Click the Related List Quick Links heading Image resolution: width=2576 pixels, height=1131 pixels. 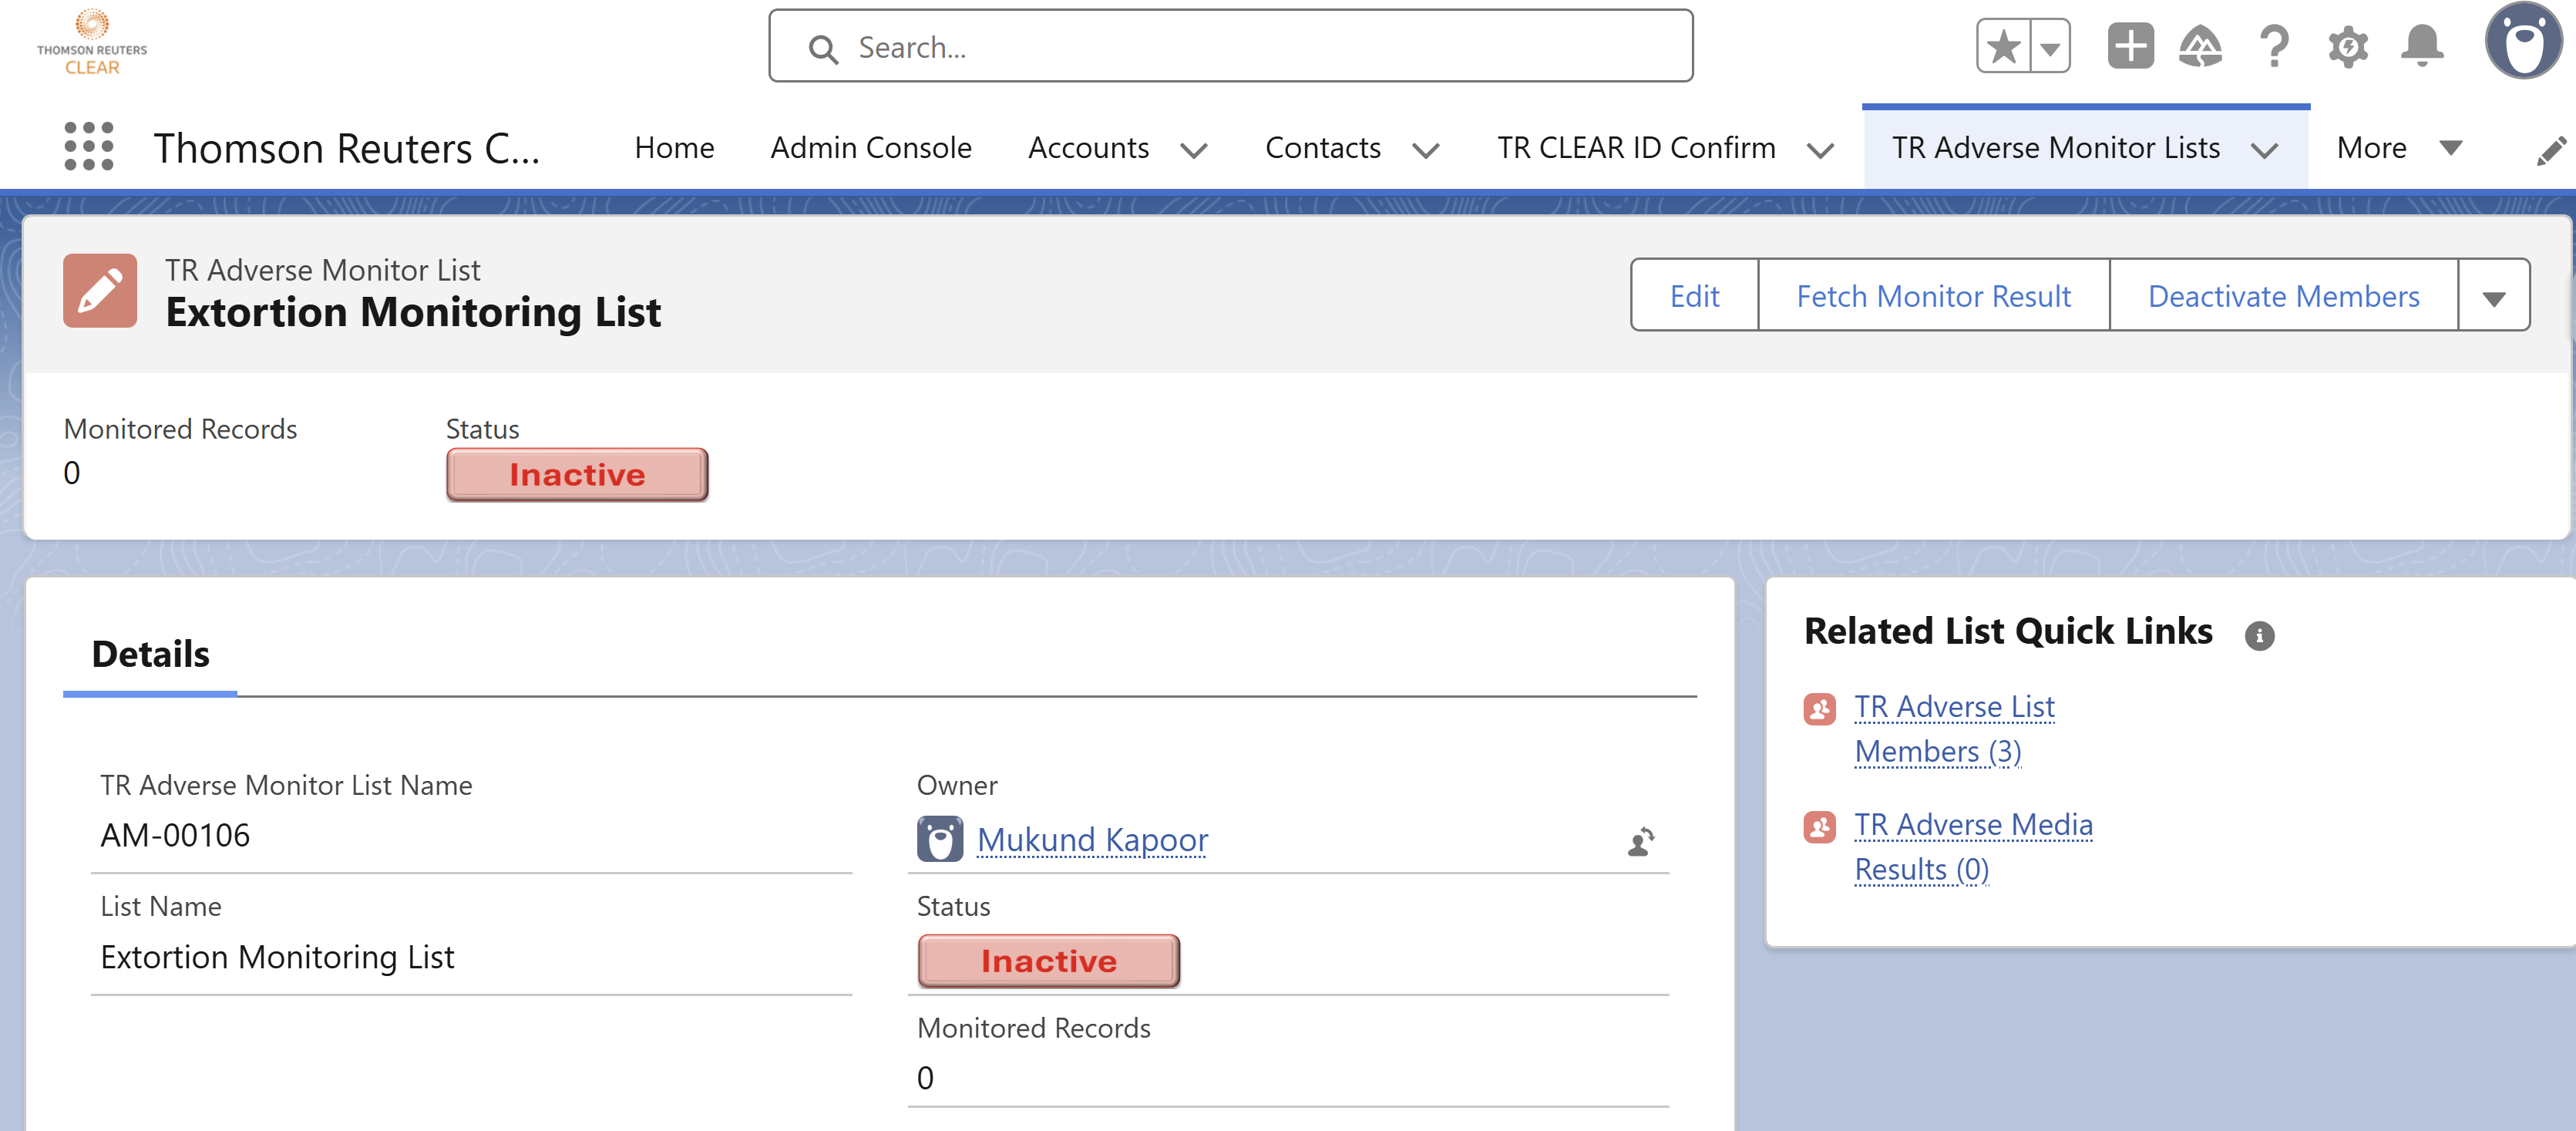tap(2008, 631)
